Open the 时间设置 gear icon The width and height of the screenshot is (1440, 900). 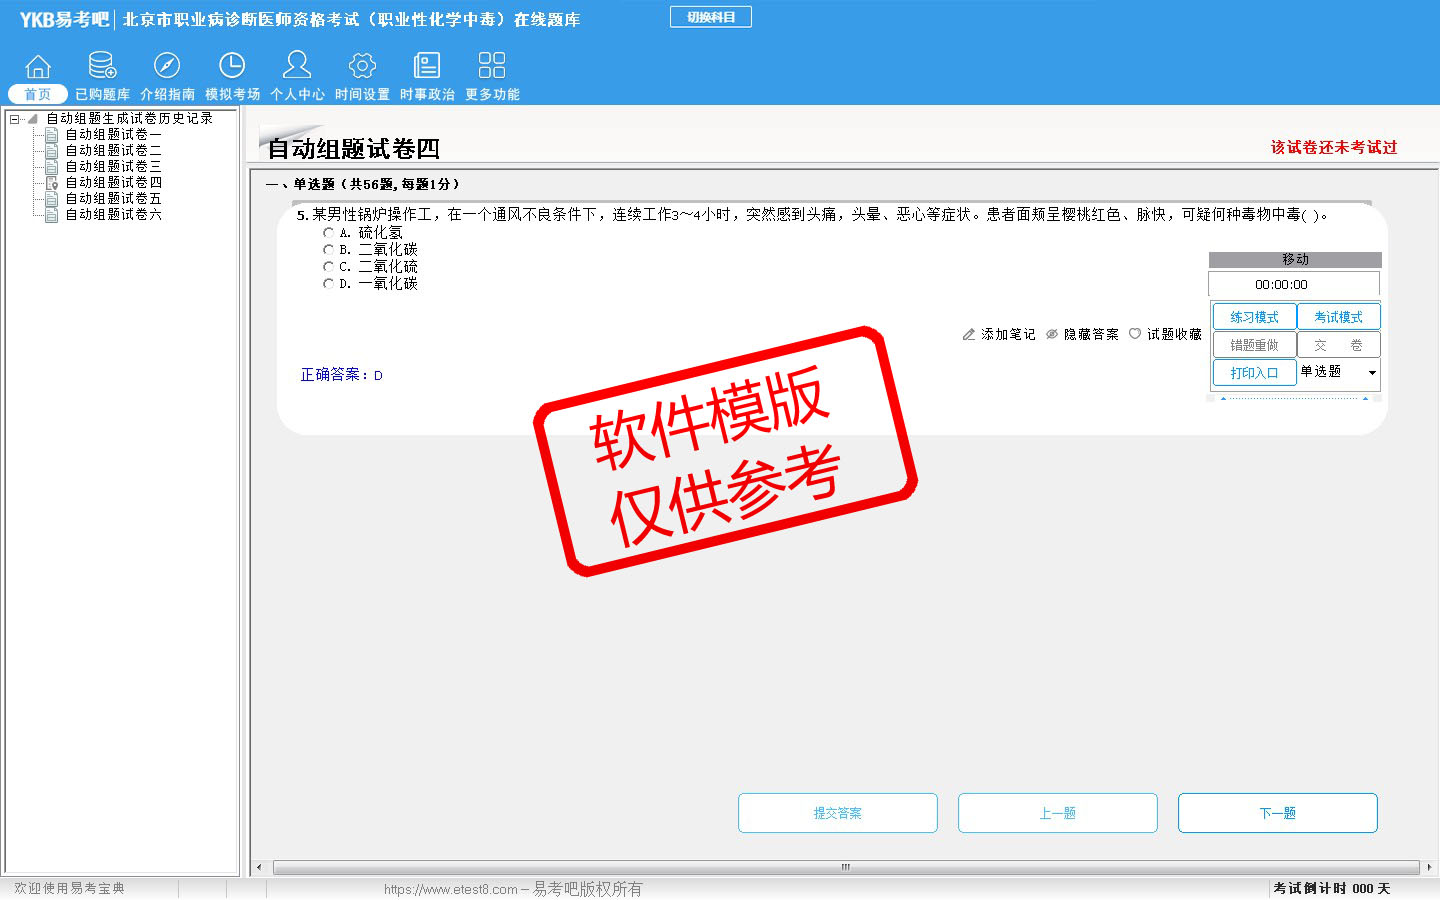click(x=362, y=66)
